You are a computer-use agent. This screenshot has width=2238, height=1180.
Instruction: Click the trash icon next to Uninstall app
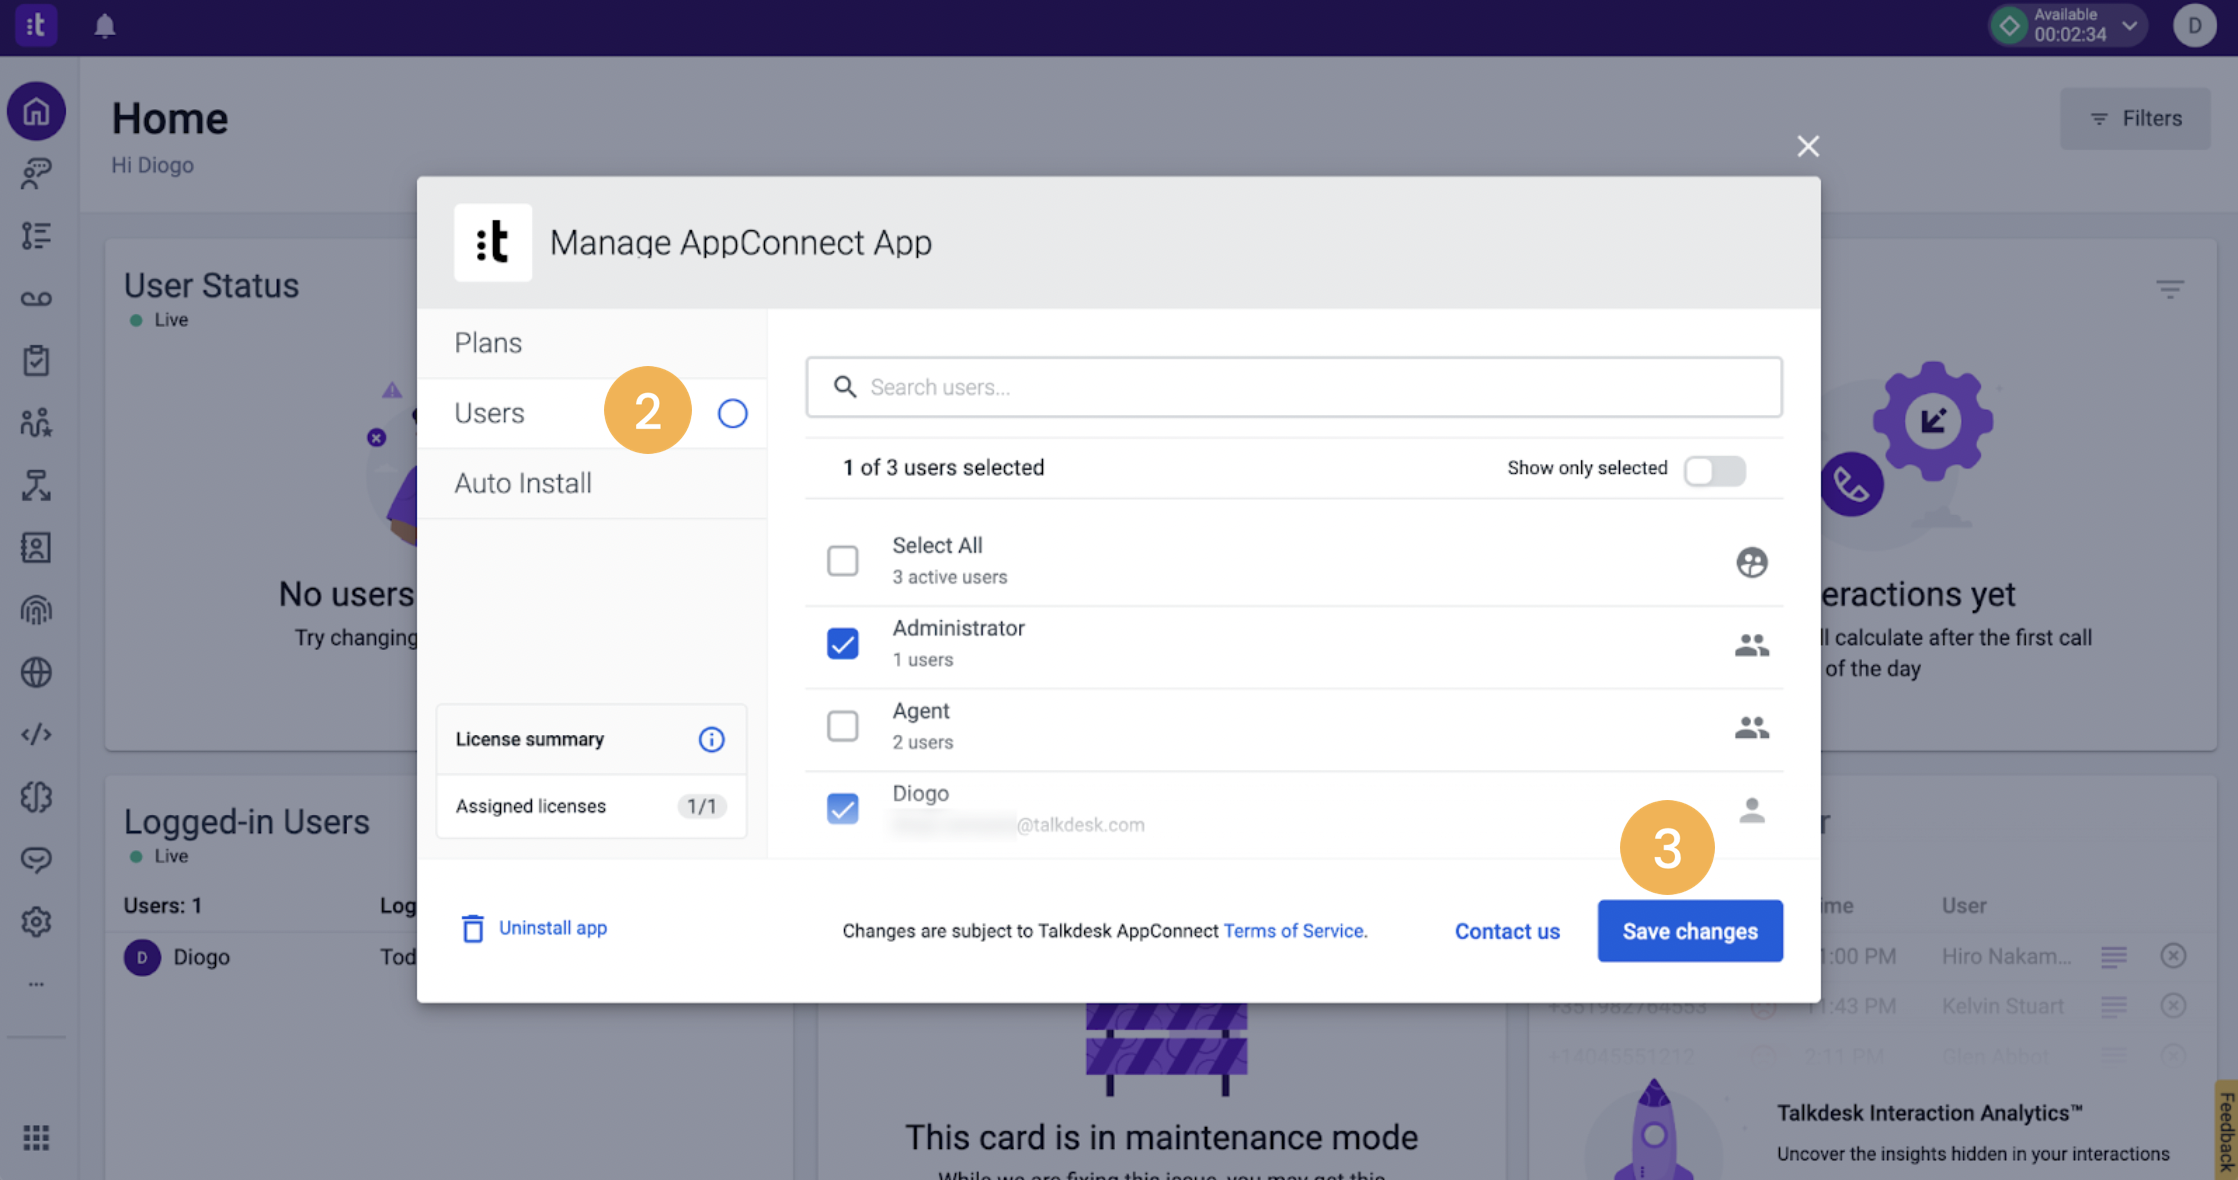(x=473, y=928)
